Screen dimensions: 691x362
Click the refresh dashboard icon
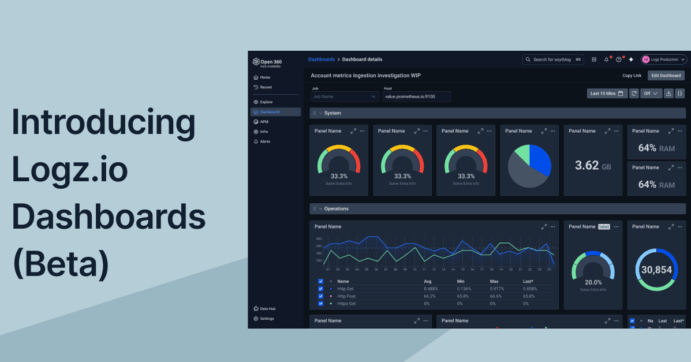click(634, 93)
